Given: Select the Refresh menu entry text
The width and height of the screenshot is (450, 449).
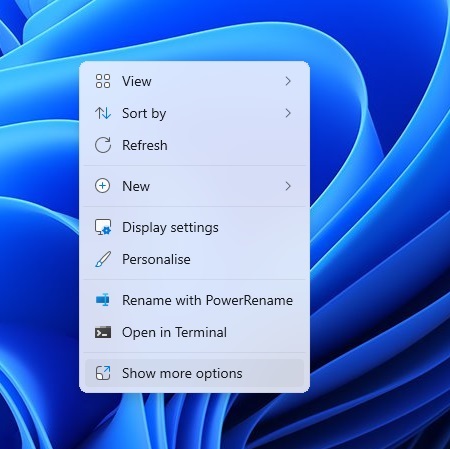Looking at the screenshot, I should pos(145,145).
